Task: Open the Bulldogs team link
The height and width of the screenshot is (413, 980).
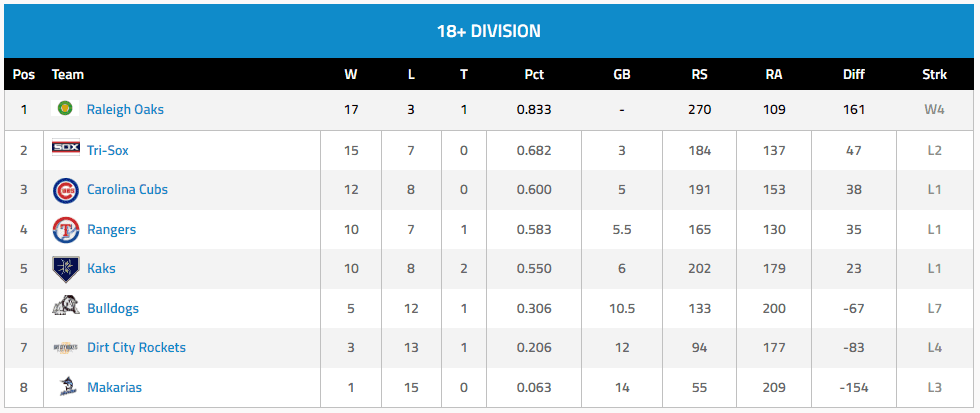Action: coord(113,309)
